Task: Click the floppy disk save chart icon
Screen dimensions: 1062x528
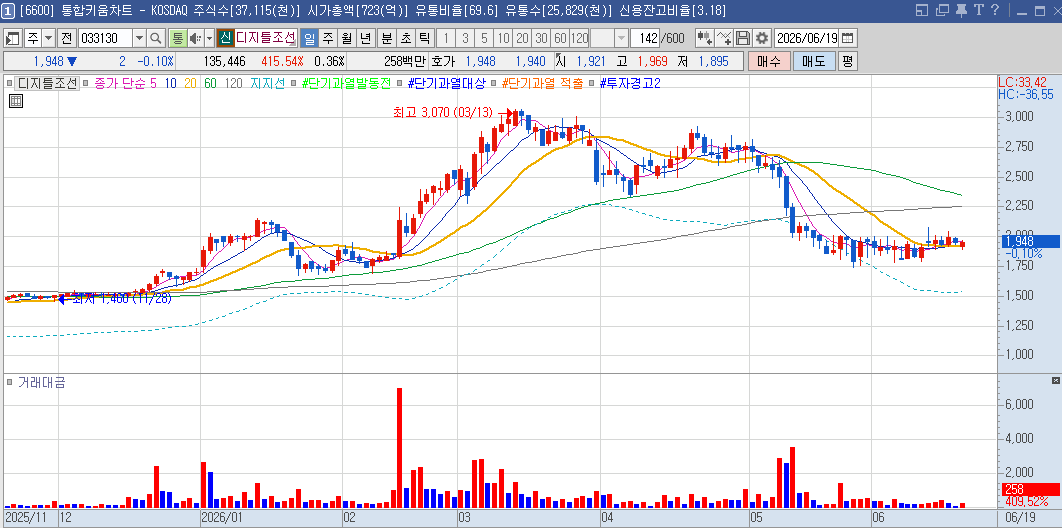Action: pyautogui.click(x=743, y=38)
